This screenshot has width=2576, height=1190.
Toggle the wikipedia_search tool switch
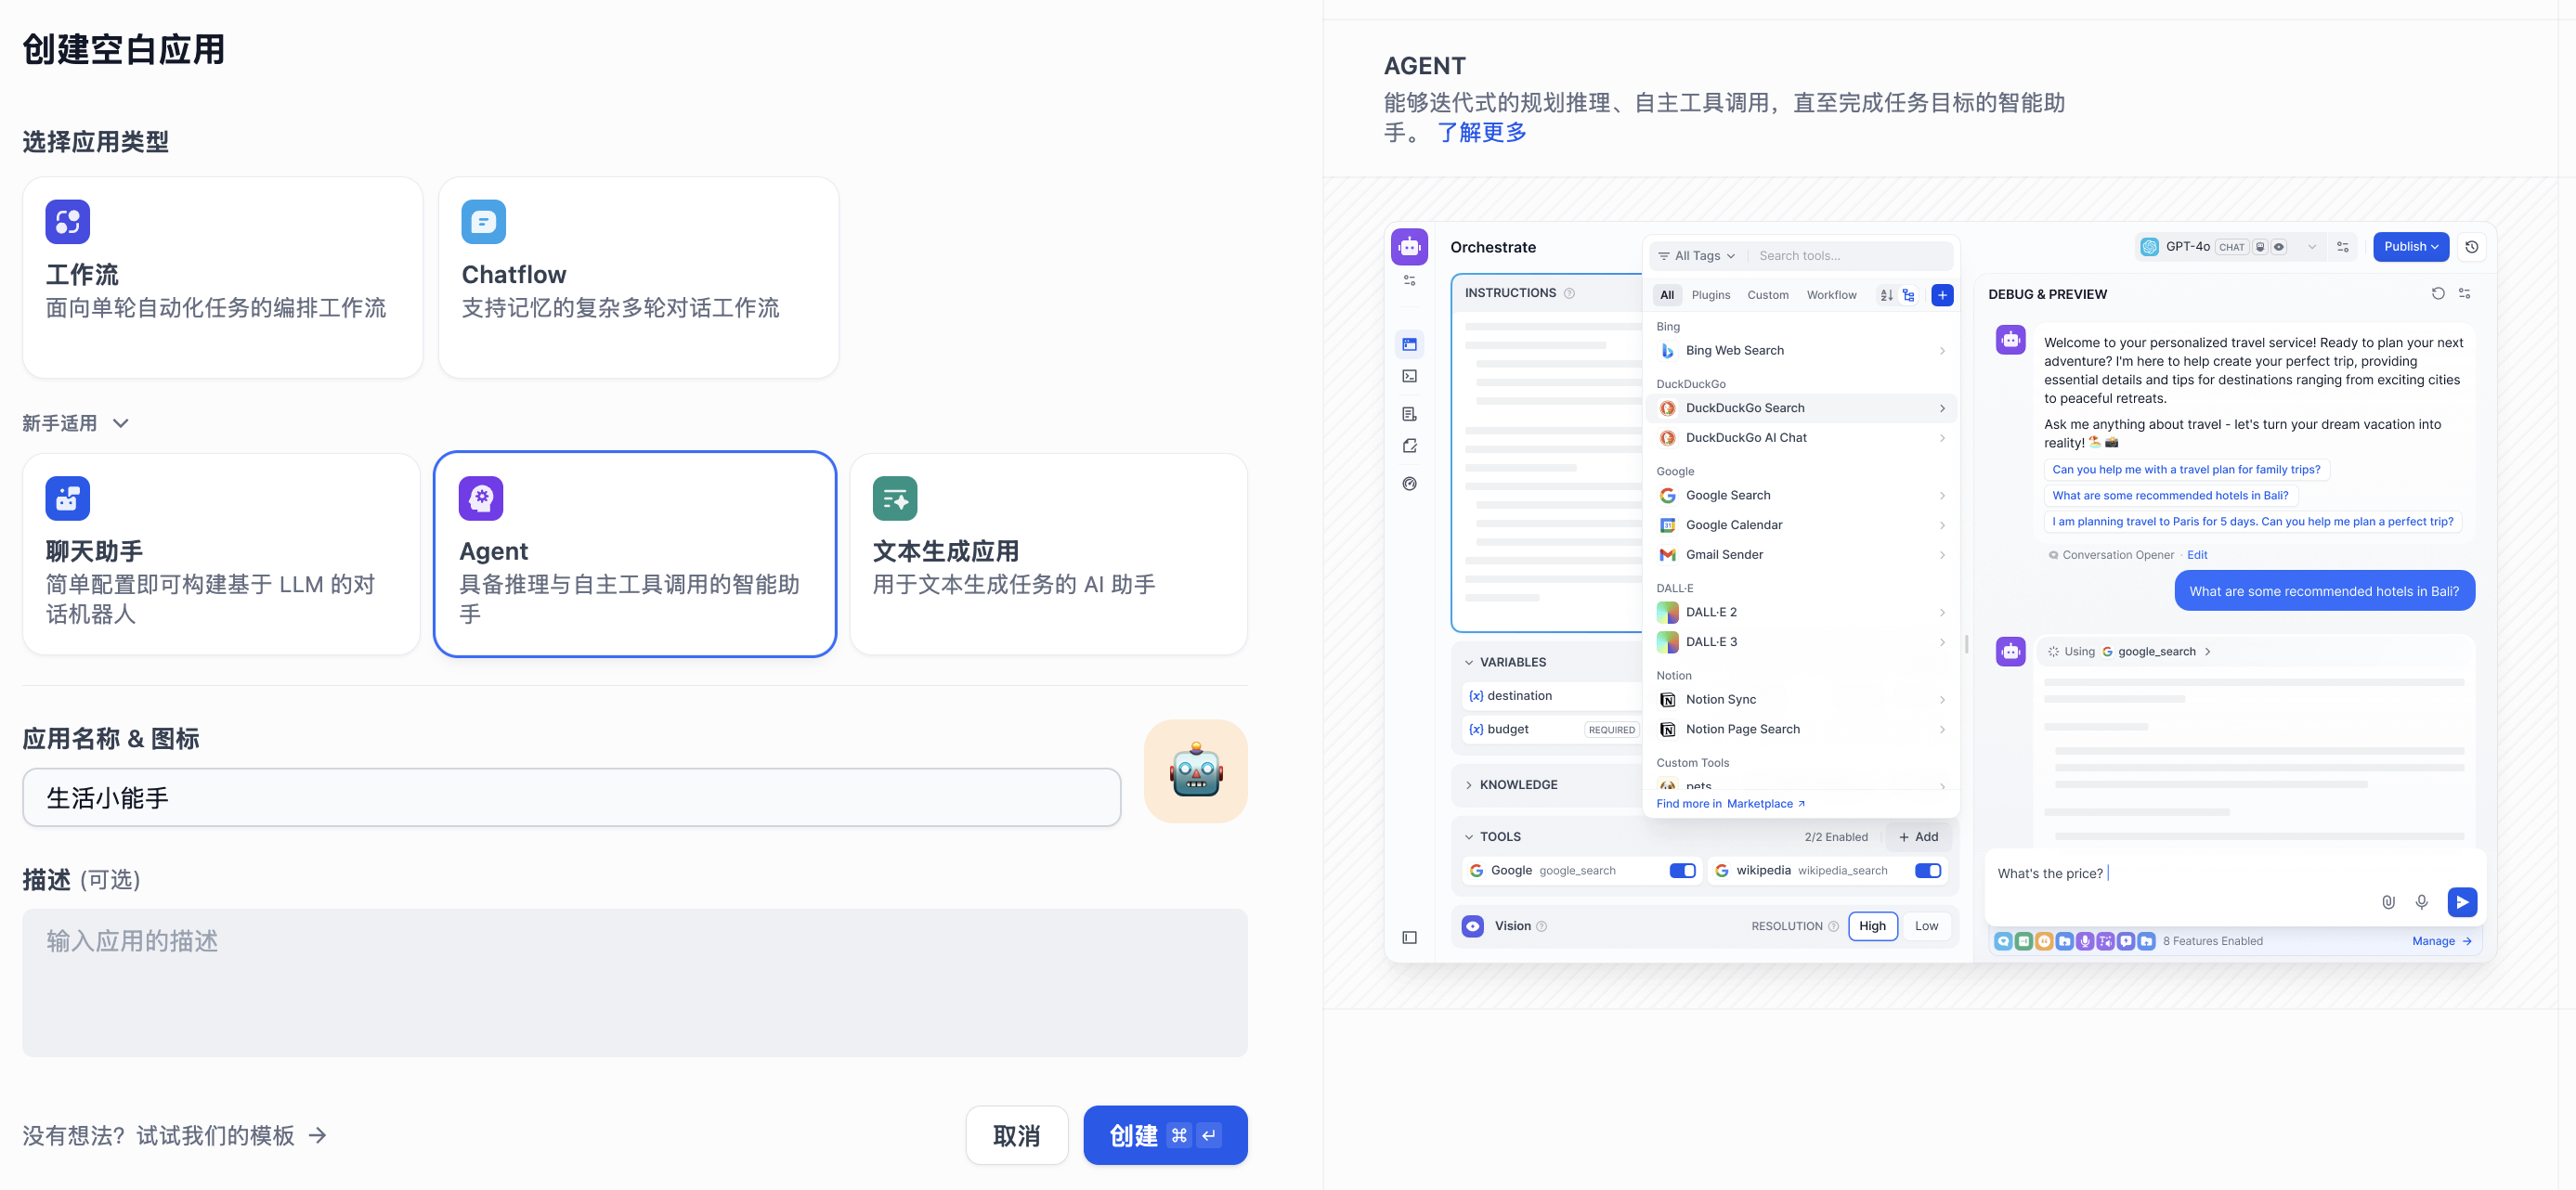[x=1927, y=870]
